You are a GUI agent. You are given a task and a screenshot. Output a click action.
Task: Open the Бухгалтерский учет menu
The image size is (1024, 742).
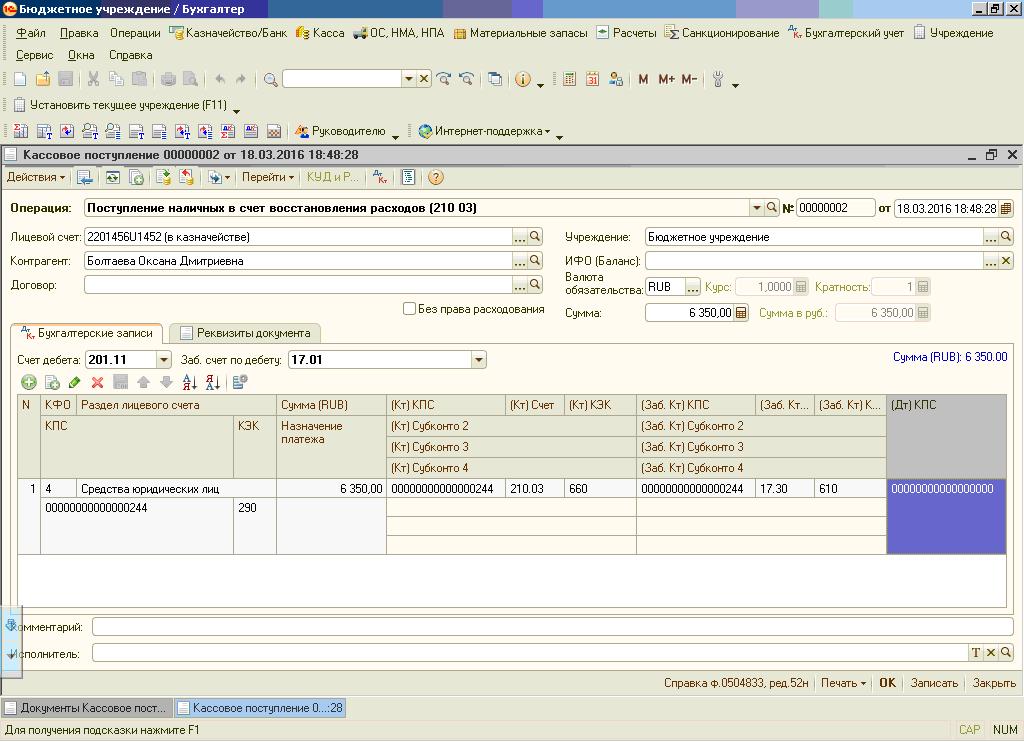pyautogui.click(x=846, y=33)
